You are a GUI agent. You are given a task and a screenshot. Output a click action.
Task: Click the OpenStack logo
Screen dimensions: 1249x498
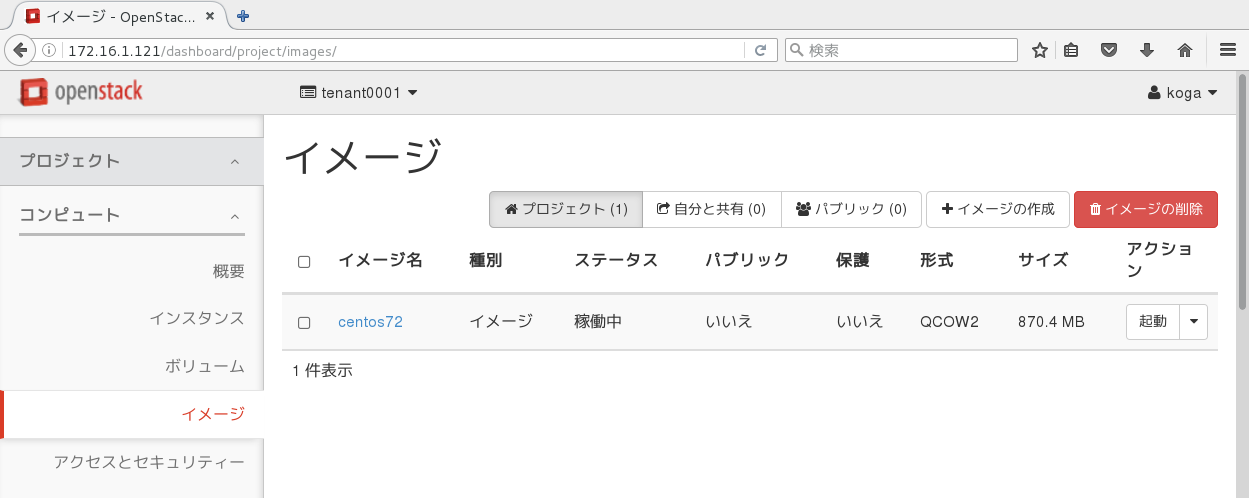pyautogui.click(x=81, y=93)
